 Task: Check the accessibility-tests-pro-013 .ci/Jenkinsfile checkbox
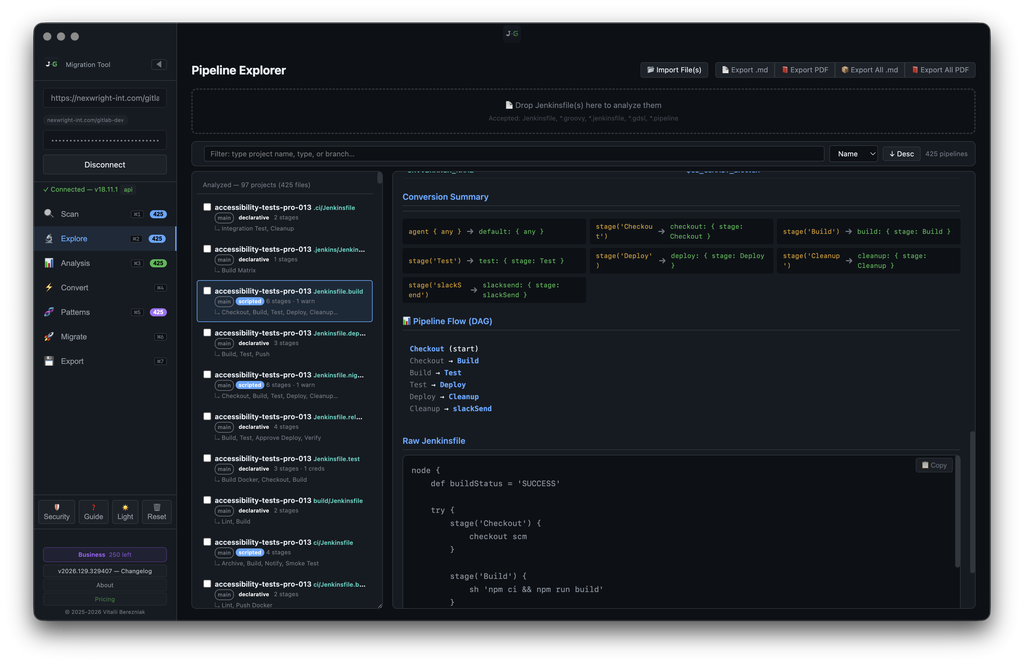click(207, 207)
